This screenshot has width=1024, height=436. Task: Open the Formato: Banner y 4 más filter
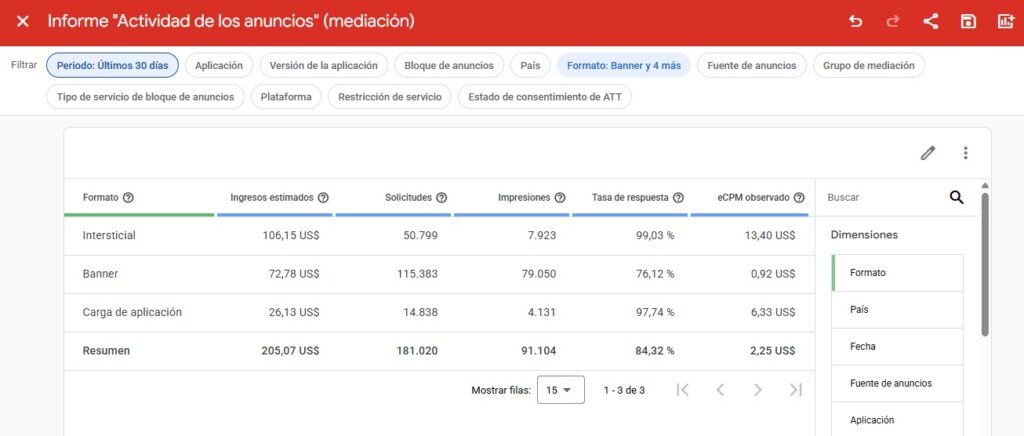click(624, 65)
